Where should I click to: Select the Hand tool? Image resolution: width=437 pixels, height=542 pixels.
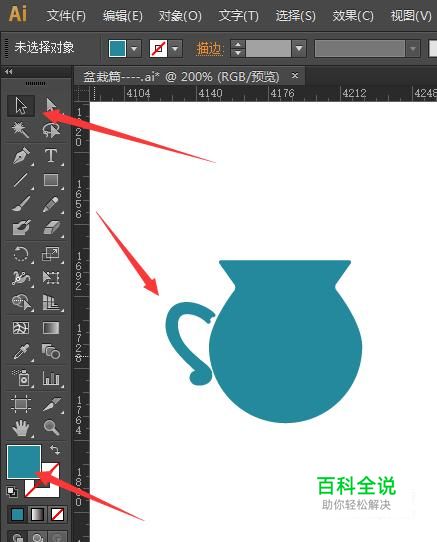pos(21,428)
